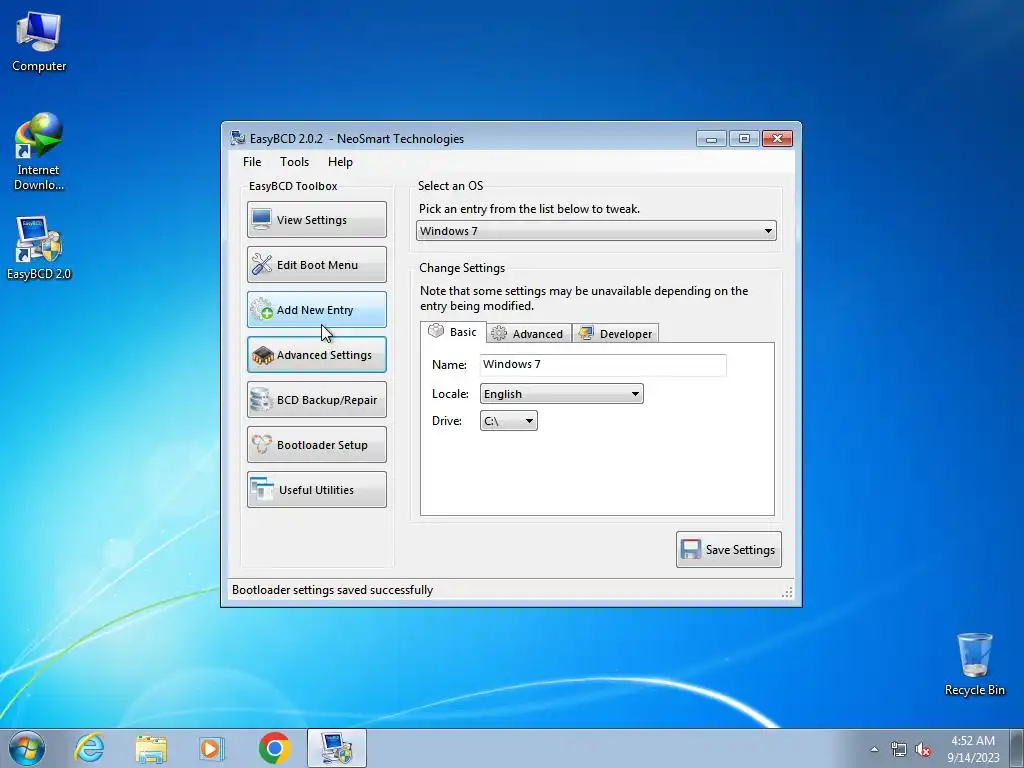This screenshot has height=768, width=1024.
Task: Show hidden tray icons arrow
Action: tap(874, 749)
